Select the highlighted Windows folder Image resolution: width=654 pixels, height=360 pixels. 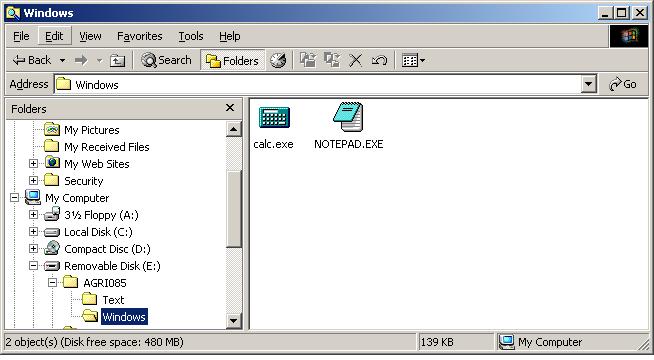[124, 317]
